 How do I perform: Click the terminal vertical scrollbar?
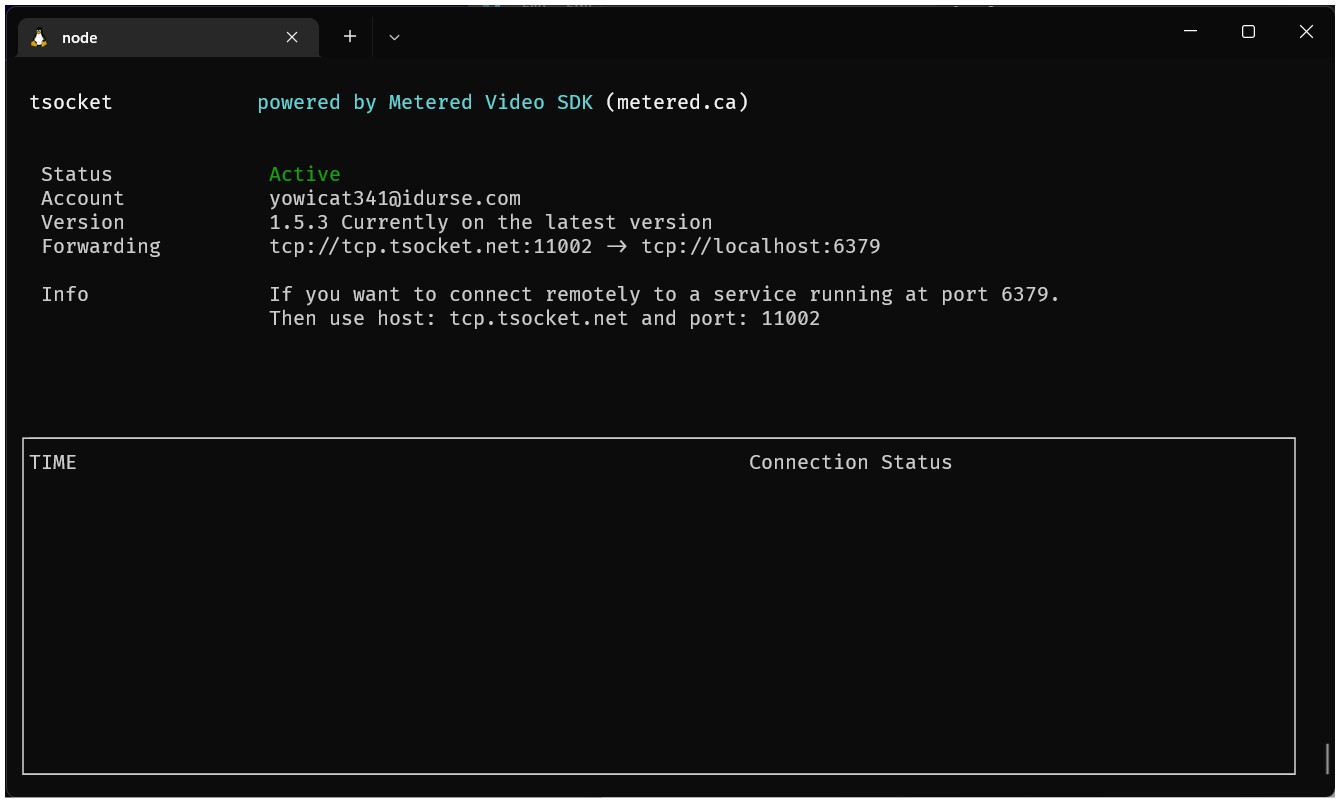click(x=1328, y=758)
